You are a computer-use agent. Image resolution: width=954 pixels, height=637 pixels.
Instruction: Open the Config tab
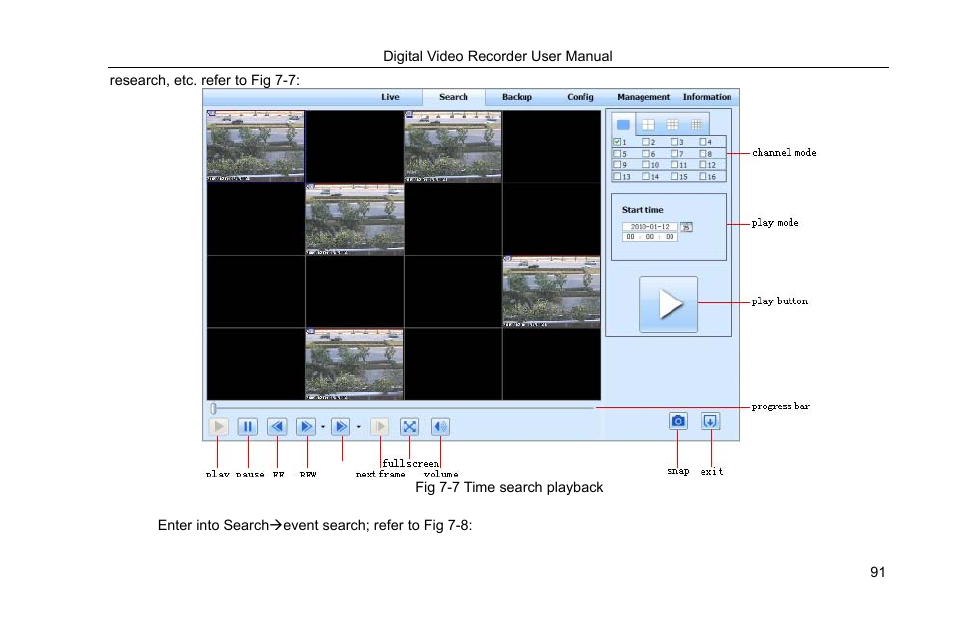point(580,97)
